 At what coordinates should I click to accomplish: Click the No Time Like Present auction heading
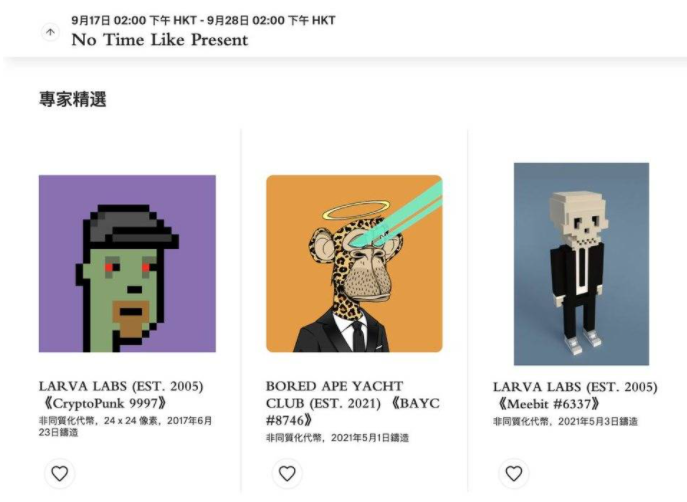(160, 40)
